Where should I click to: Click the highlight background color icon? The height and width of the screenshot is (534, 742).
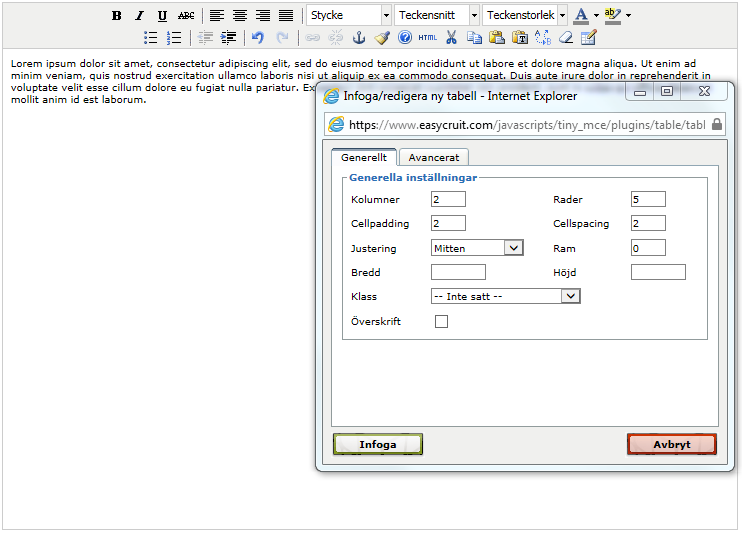click(x=613, y=16)
